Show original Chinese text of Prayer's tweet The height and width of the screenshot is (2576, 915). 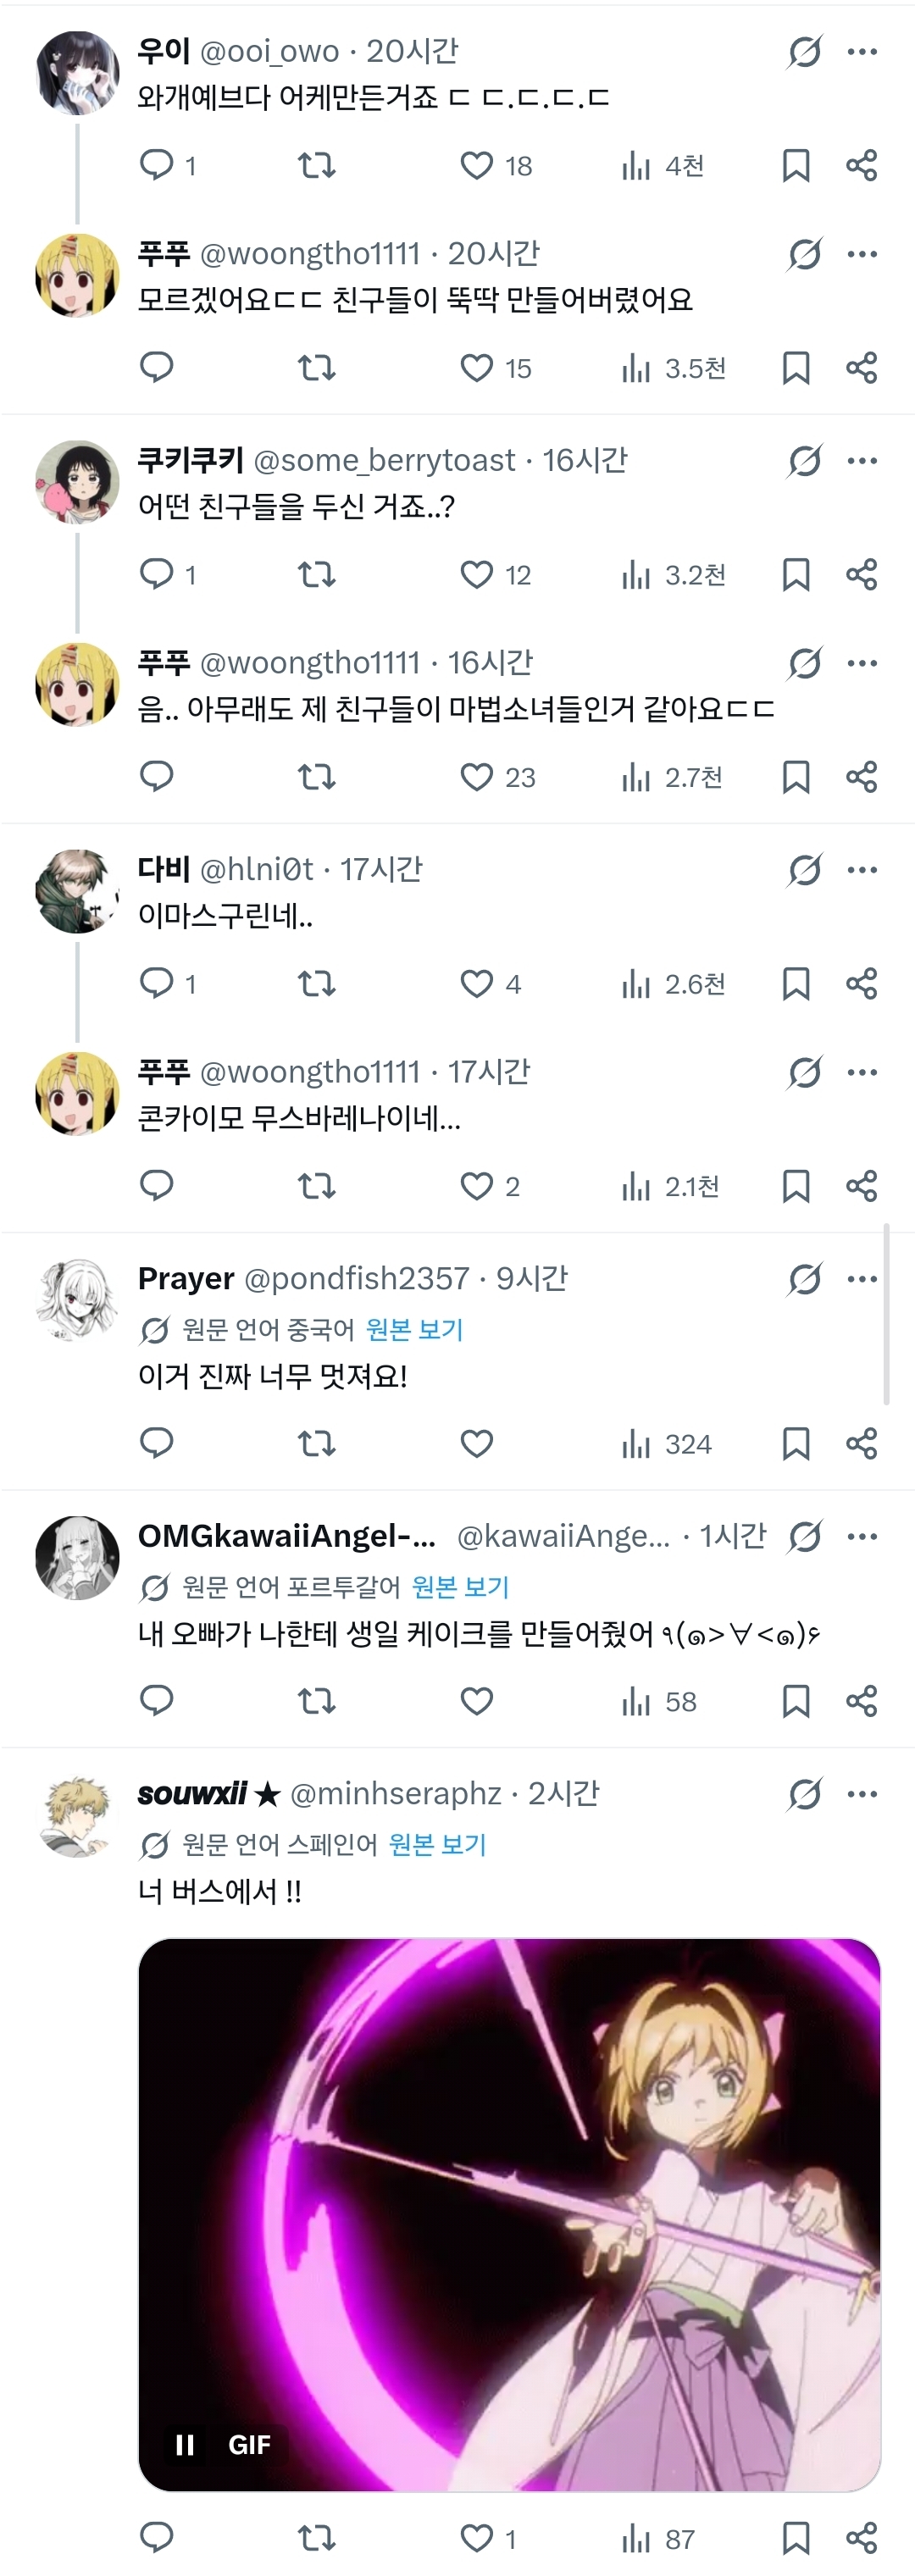pos(414,1329)
